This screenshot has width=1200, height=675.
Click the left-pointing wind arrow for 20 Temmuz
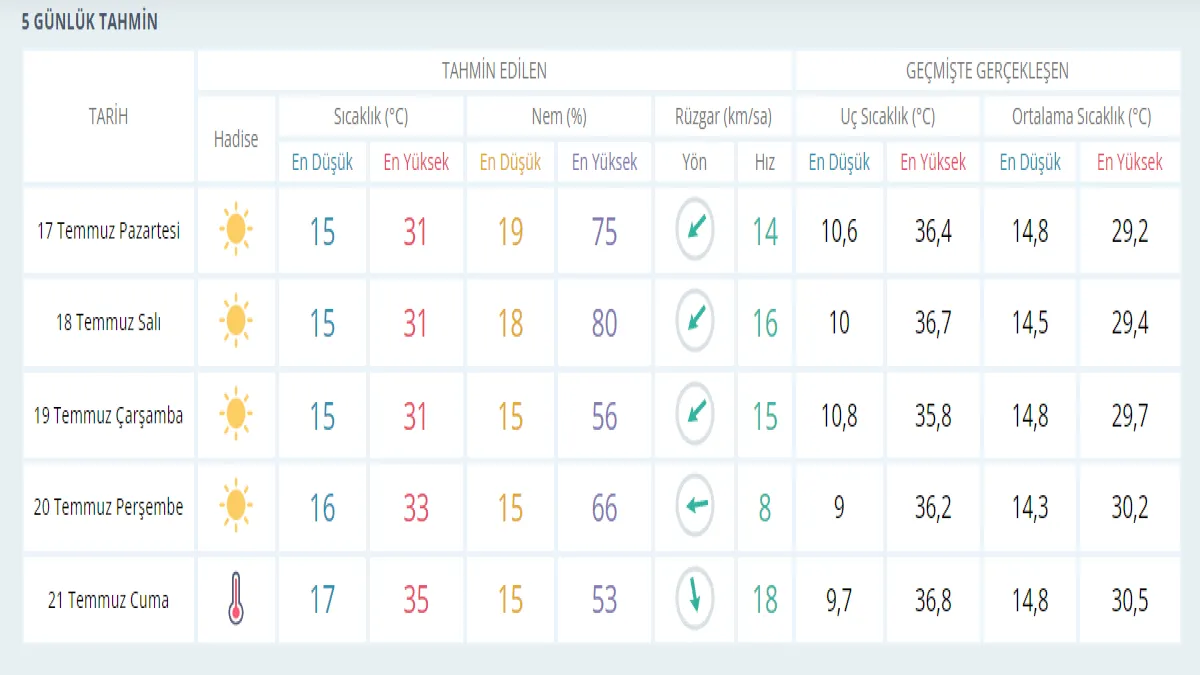pyautogui.click(x=694, y=506)
